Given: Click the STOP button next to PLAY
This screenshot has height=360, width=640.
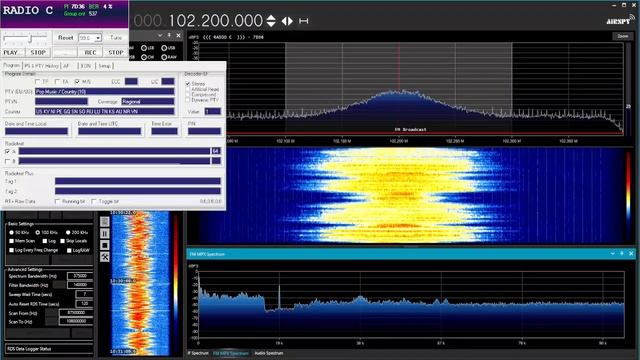Looking at the screenshot, I should coord(38,53).
